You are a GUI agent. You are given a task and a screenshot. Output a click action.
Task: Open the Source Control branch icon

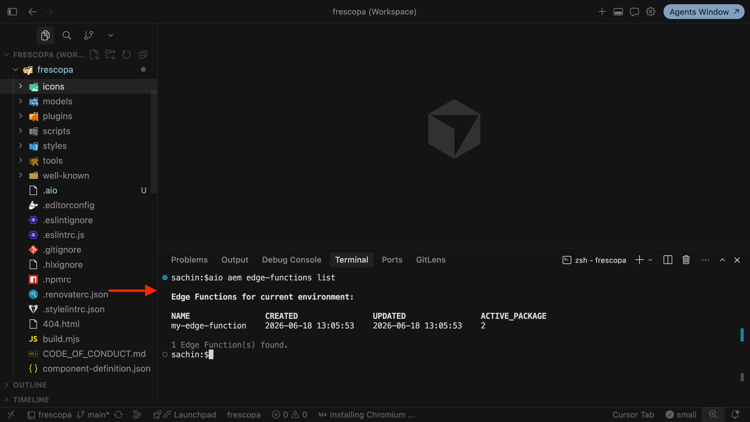pyautogui.click(x=88, y=35)
